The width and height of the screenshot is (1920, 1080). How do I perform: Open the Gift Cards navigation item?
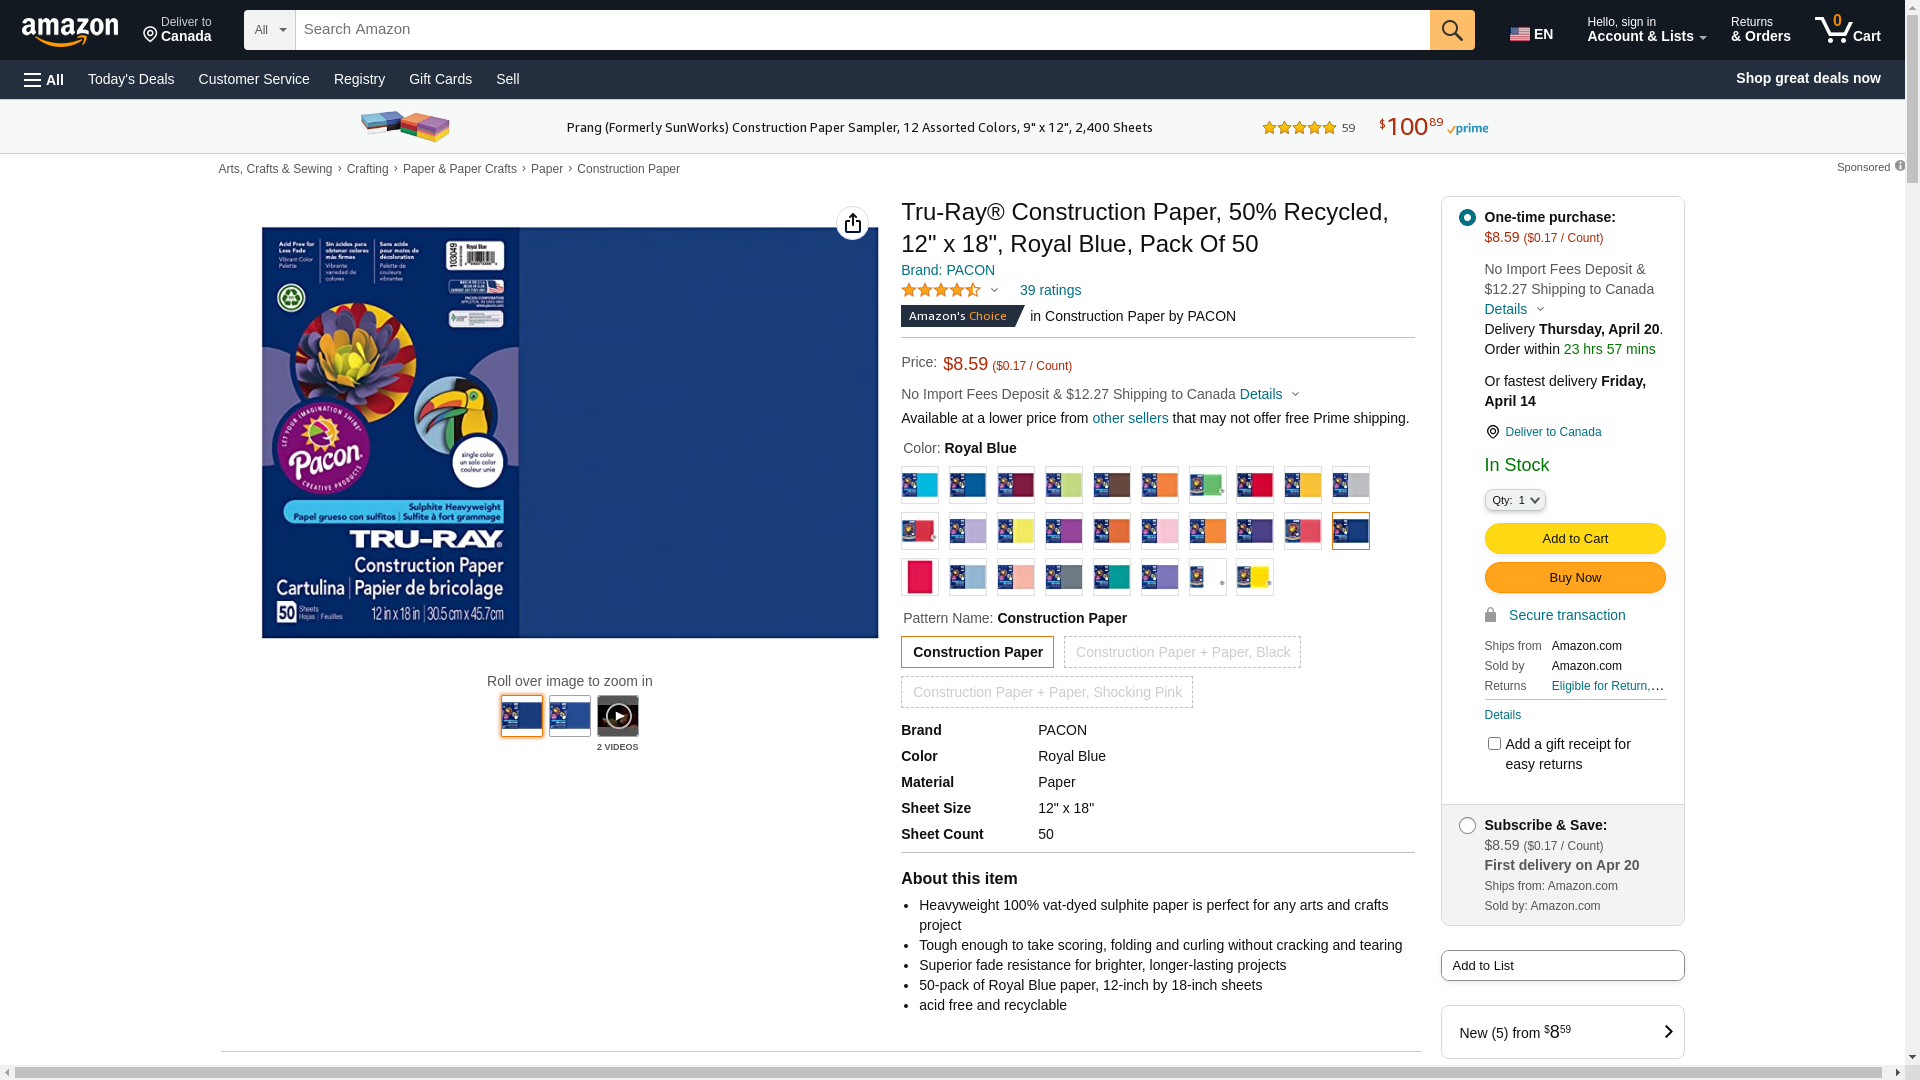[x=440, y=79]
